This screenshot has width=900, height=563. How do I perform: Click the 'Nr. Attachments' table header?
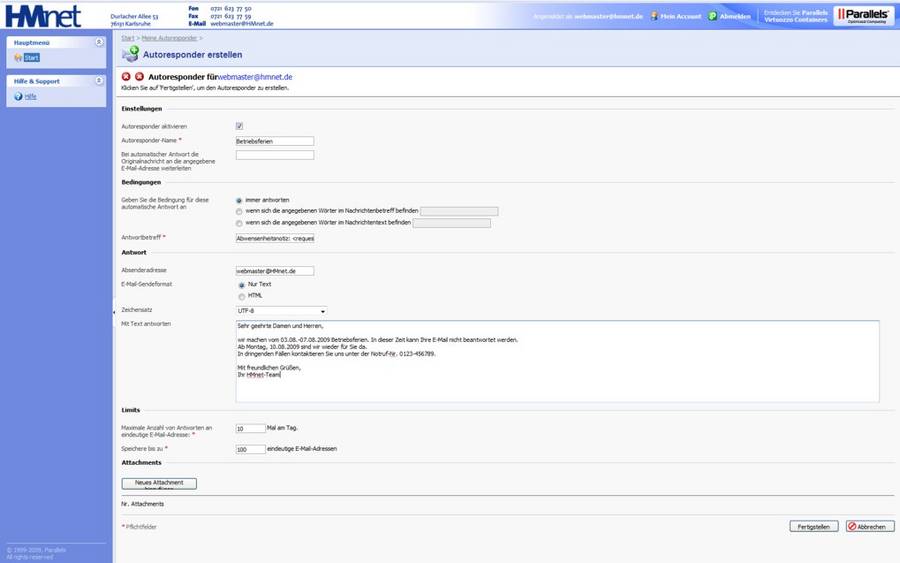click(x=142, y=504)
